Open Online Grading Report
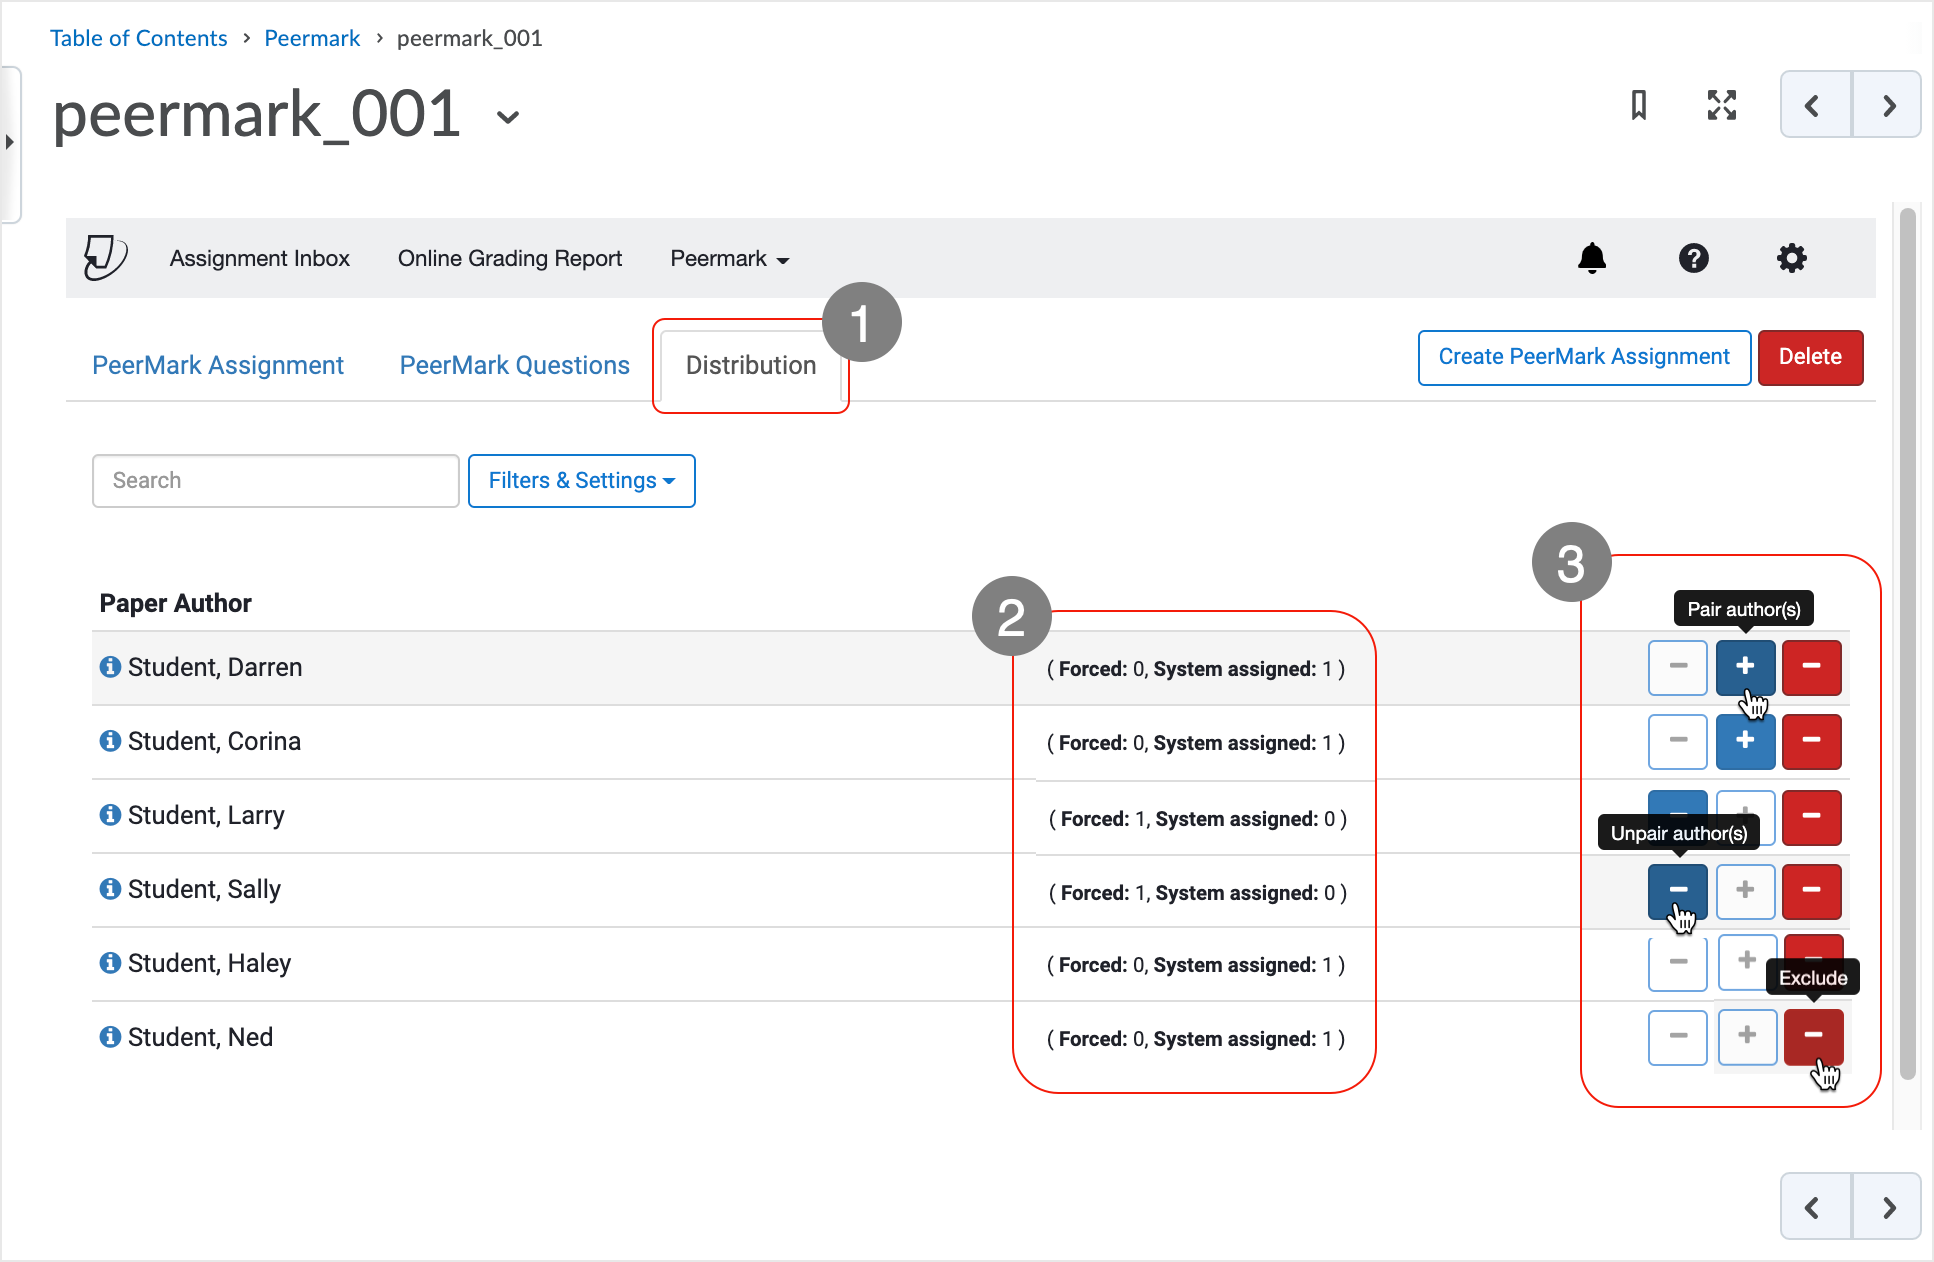 point(510,259)
